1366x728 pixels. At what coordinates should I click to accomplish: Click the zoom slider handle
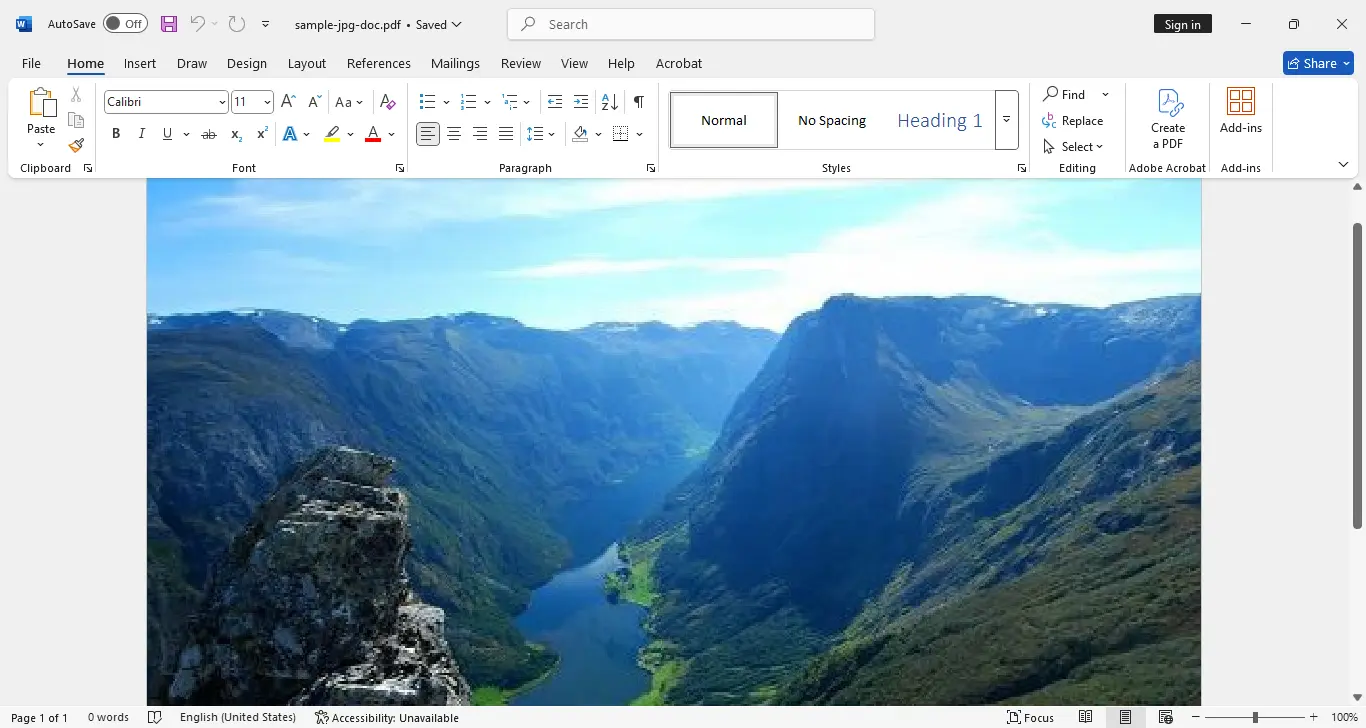tap(1255, 717)
